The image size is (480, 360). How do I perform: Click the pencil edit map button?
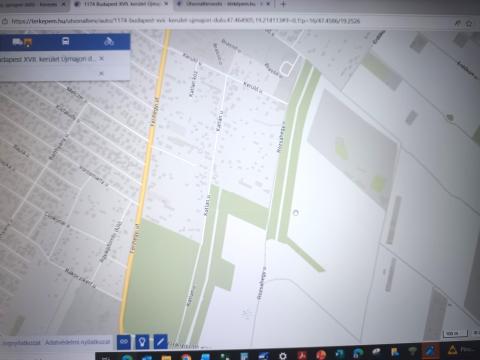pyautogui.click(x=160, y=341)
